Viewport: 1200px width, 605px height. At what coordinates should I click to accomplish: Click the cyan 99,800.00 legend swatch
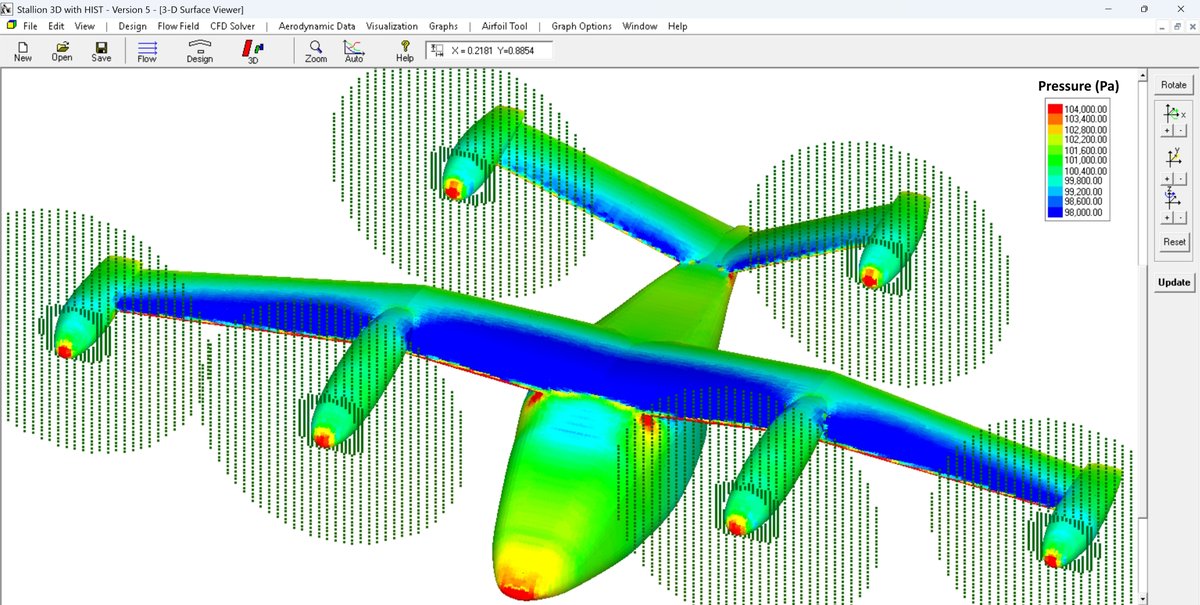click(x=1055, y=181)
